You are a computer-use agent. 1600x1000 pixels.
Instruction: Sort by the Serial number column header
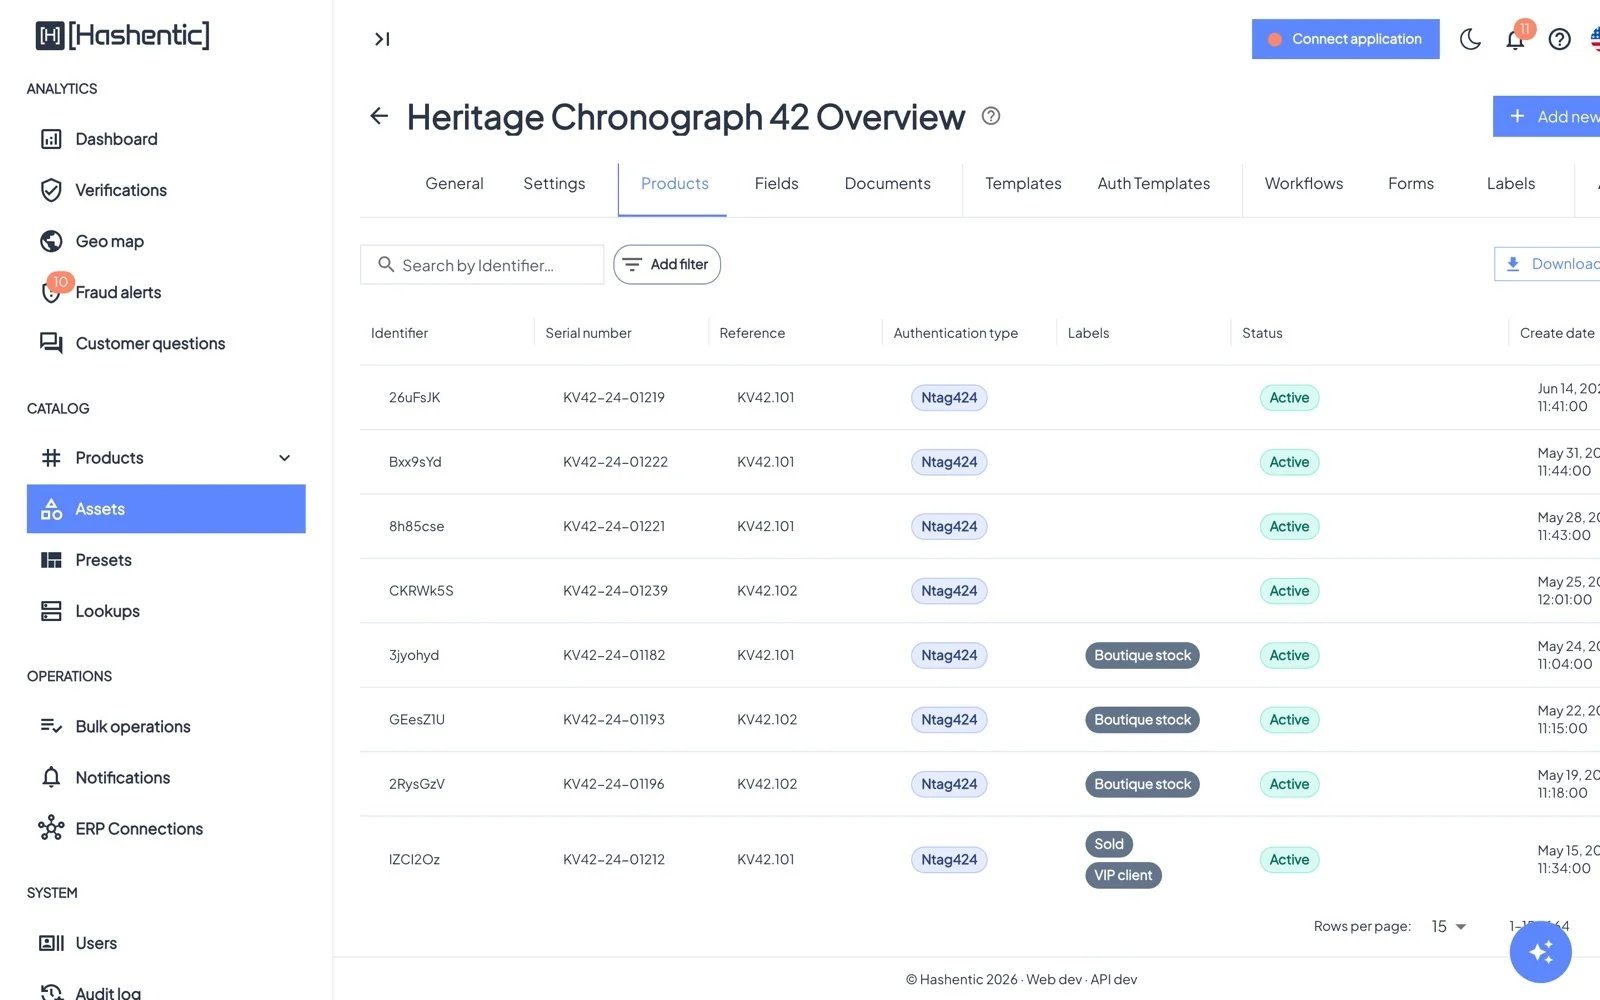588,333
